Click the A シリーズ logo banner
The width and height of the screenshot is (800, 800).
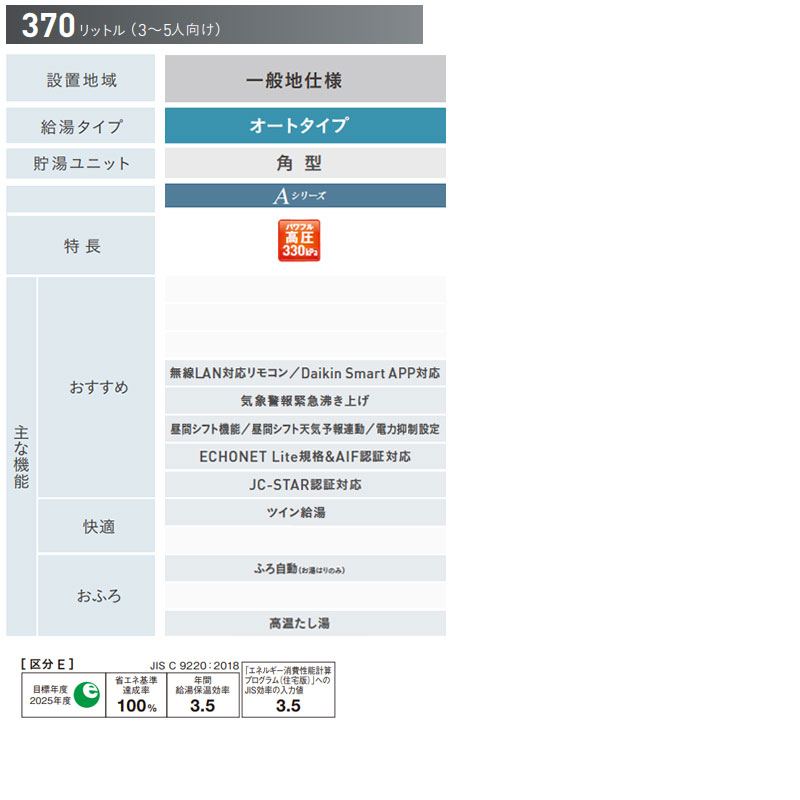coord(305,195)
